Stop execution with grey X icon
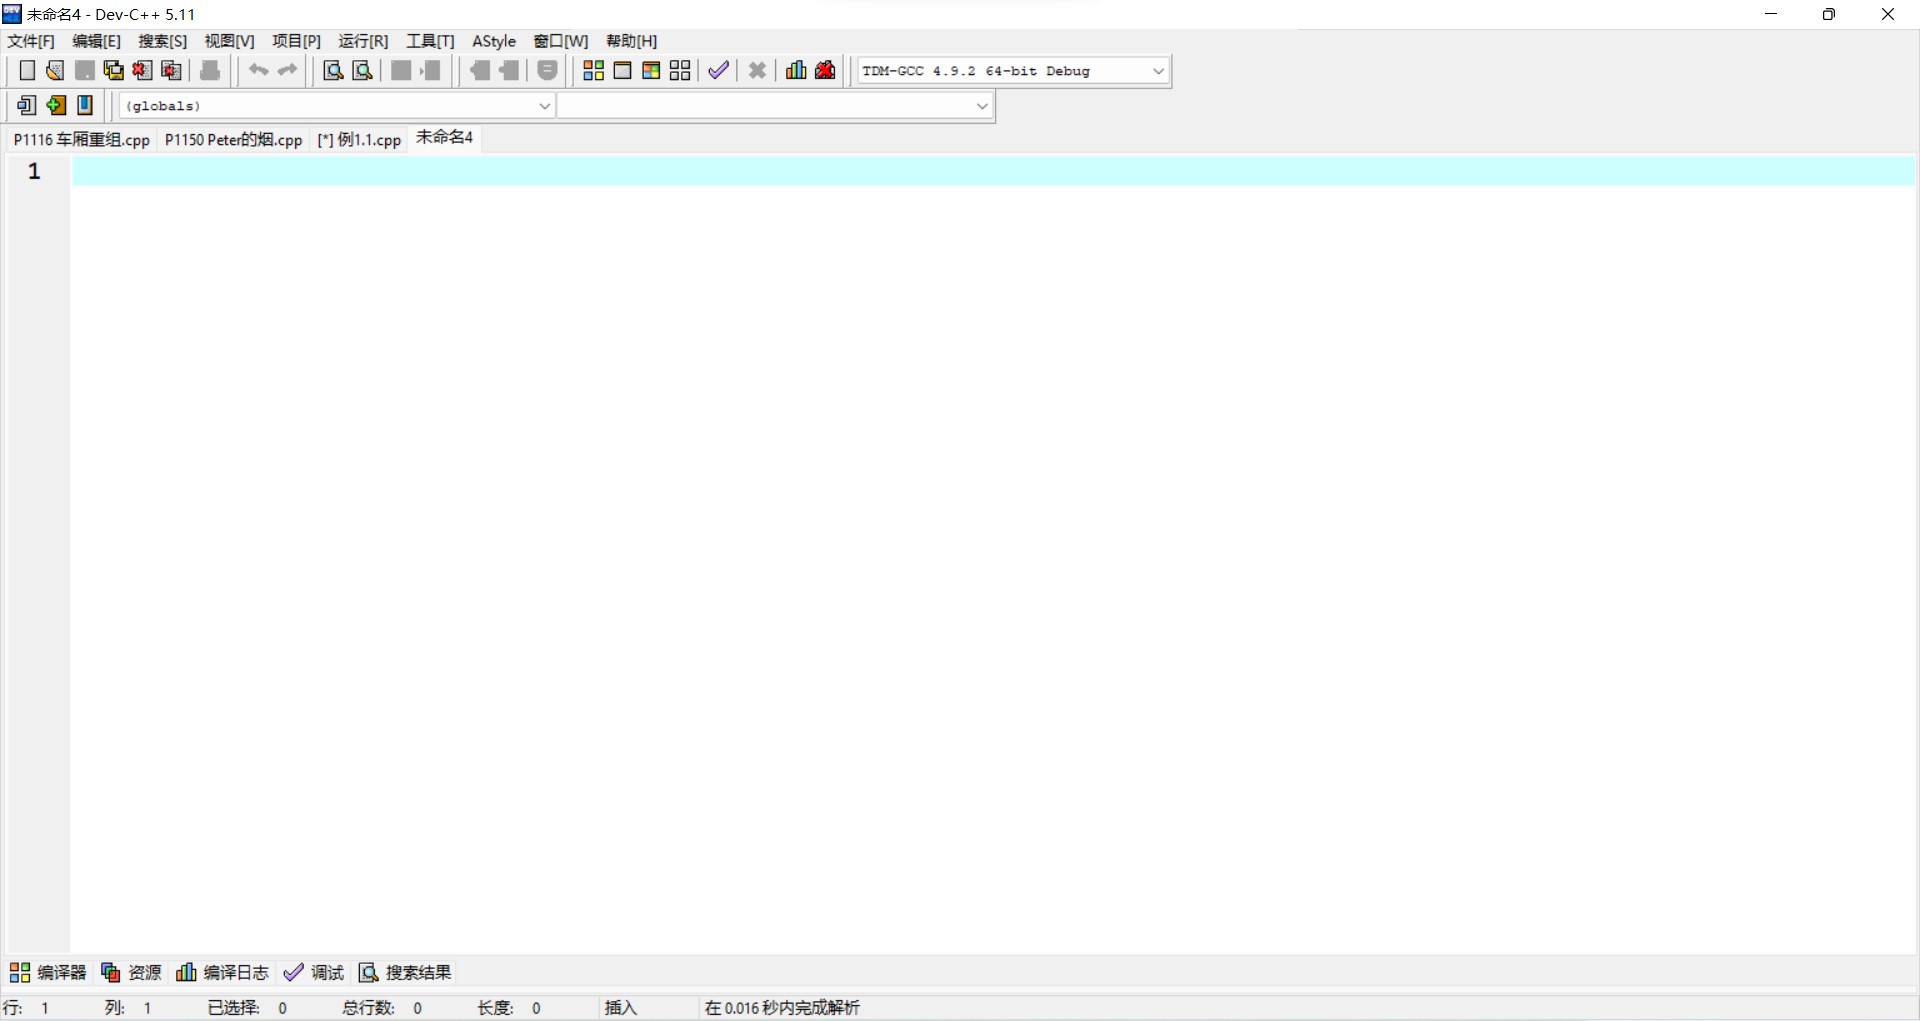The height and width of the screenshot is (1021, 1920). click(x=757, y=70)
